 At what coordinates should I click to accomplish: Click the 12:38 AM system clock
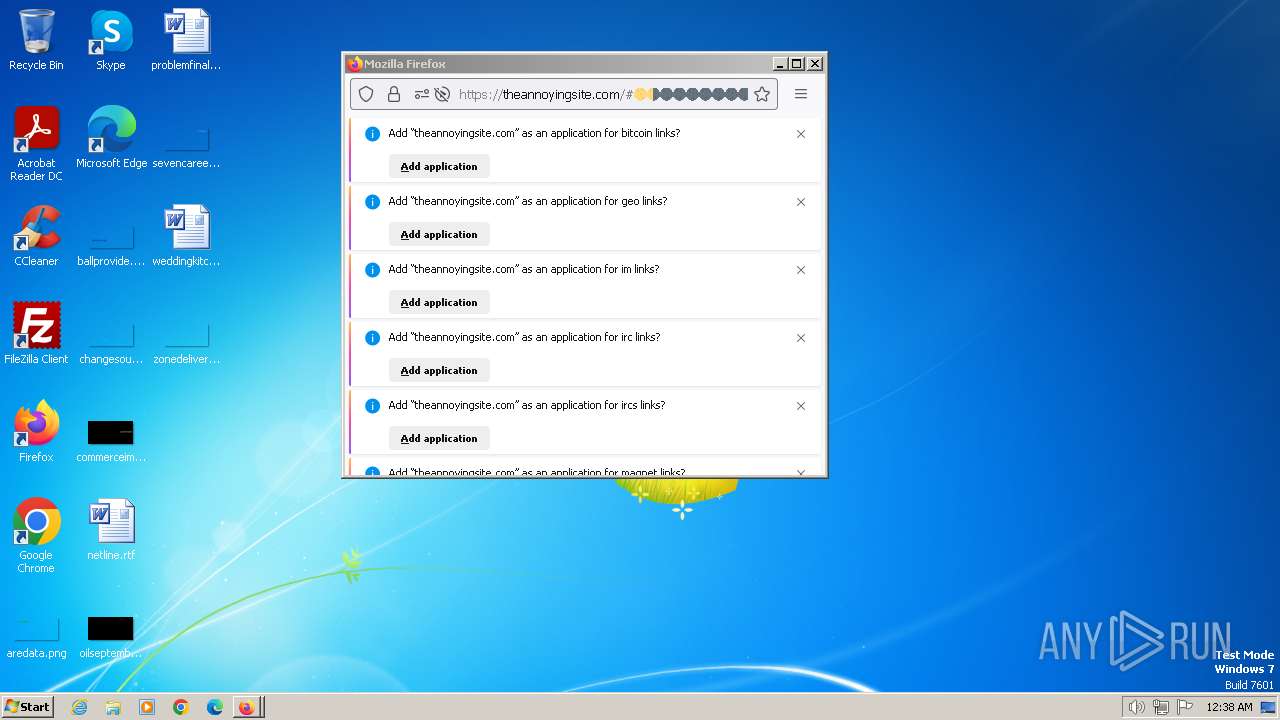pos(1229,707)
